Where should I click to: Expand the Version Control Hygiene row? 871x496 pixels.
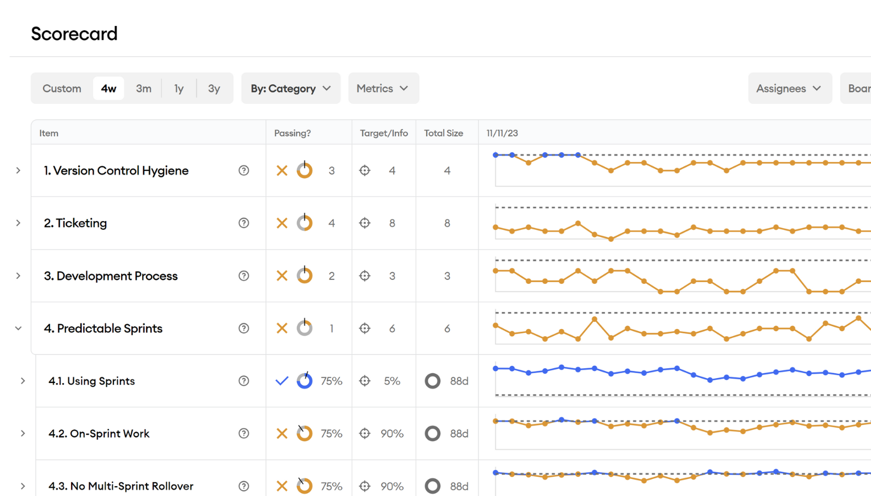18,171
